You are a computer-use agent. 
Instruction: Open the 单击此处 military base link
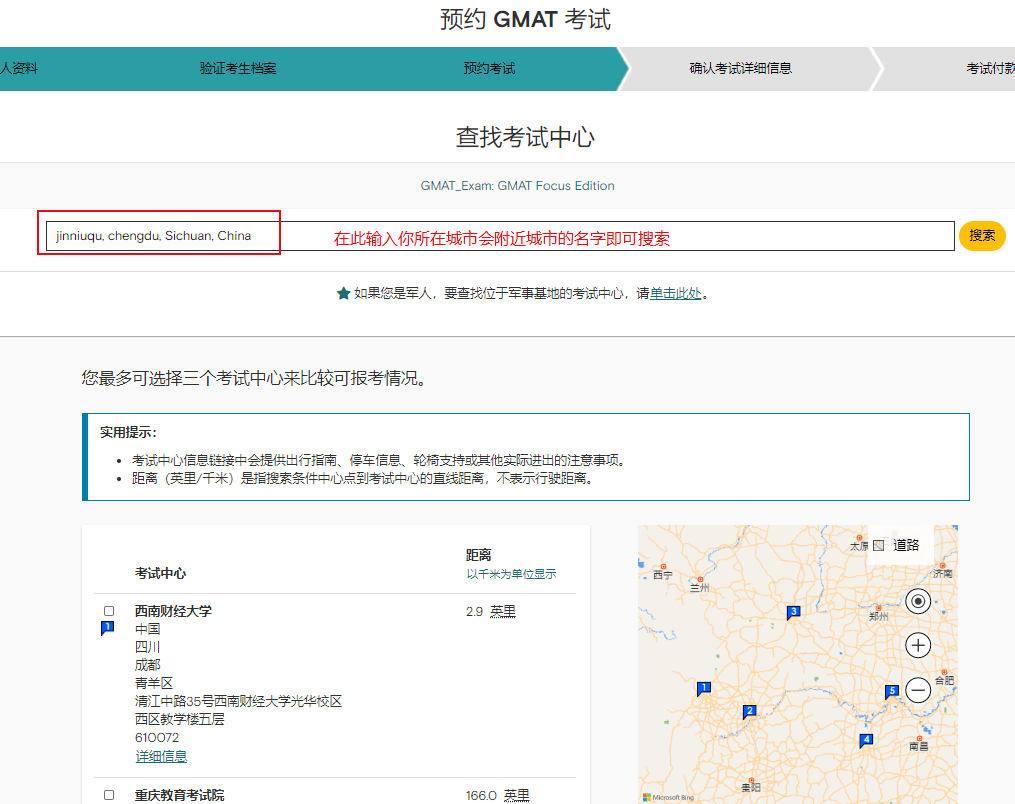(675, 293)
